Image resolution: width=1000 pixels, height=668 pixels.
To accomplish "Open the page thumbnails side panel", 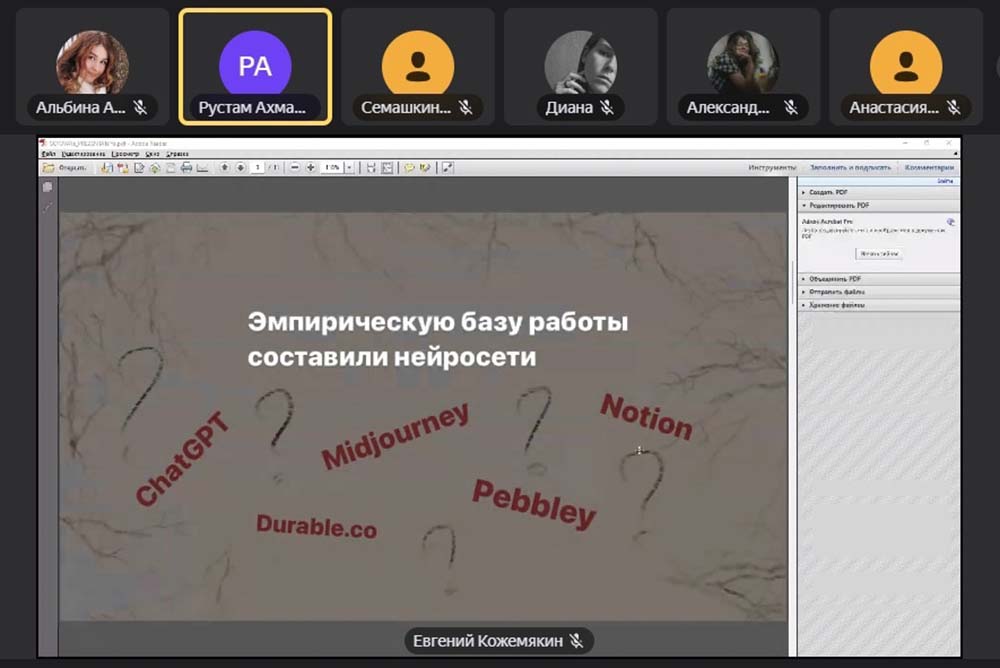I will coord(47,188).
